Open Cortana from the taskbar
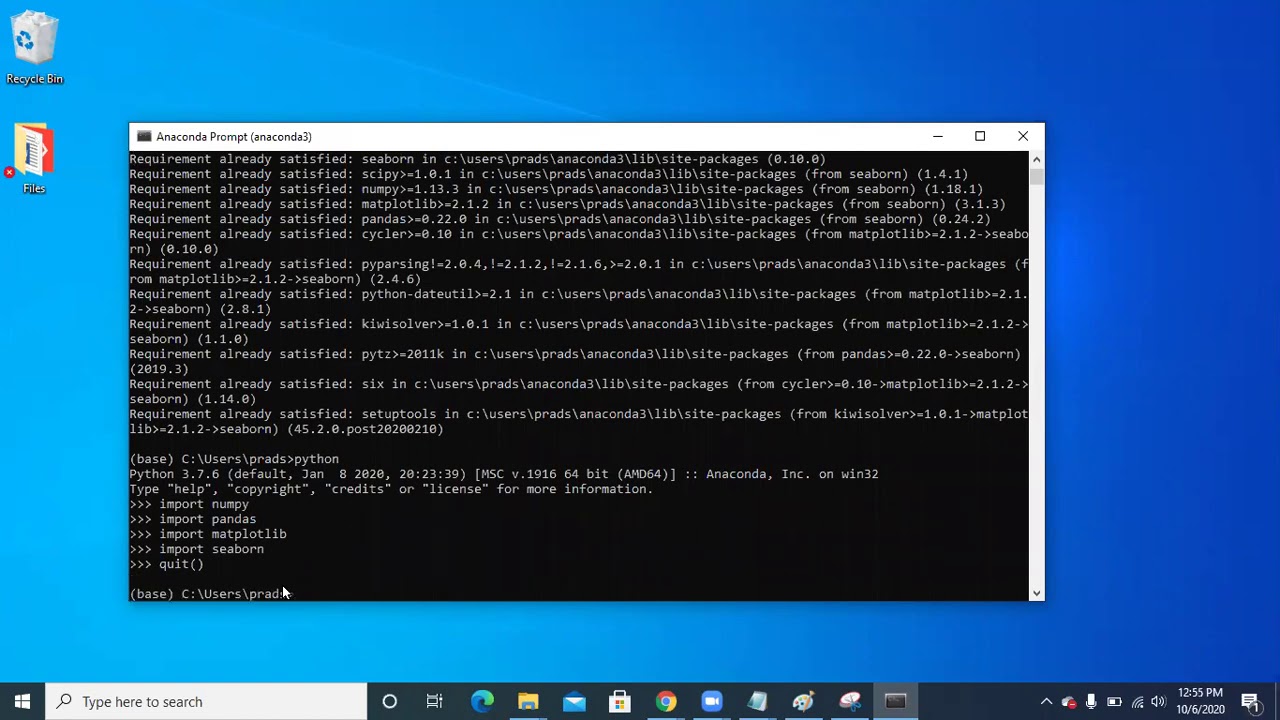1280x720 pixels. pos(390,702)
